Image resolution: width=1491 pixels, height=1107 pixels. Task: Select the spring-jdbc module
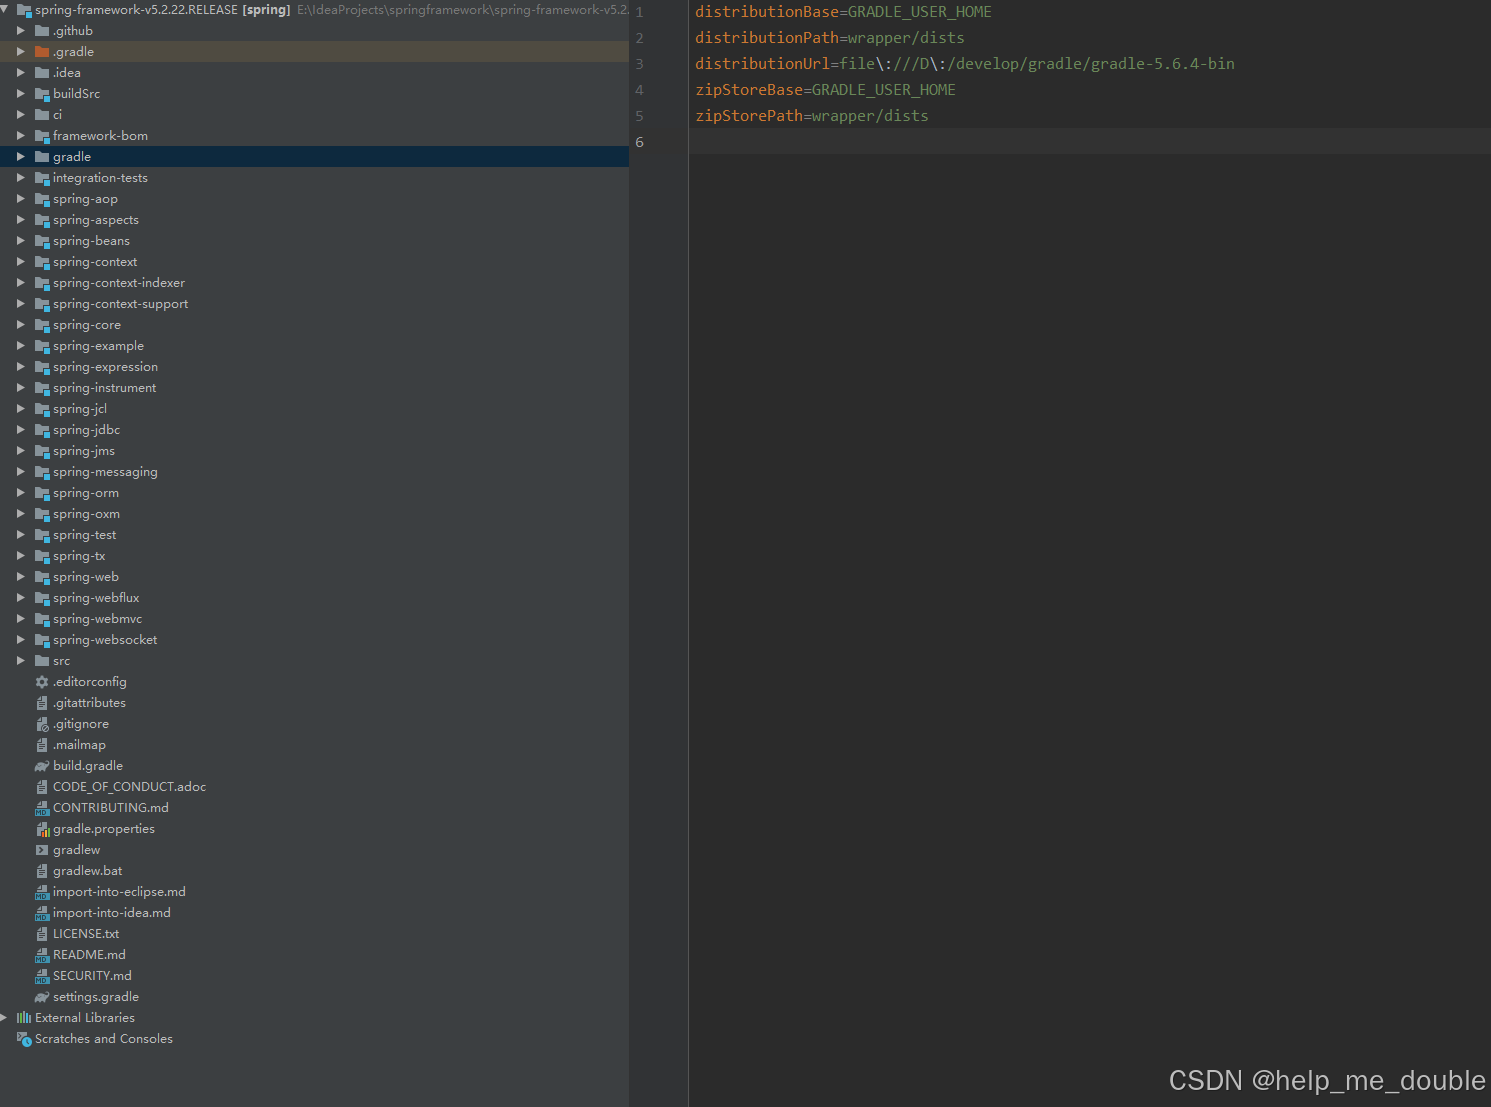86,430
